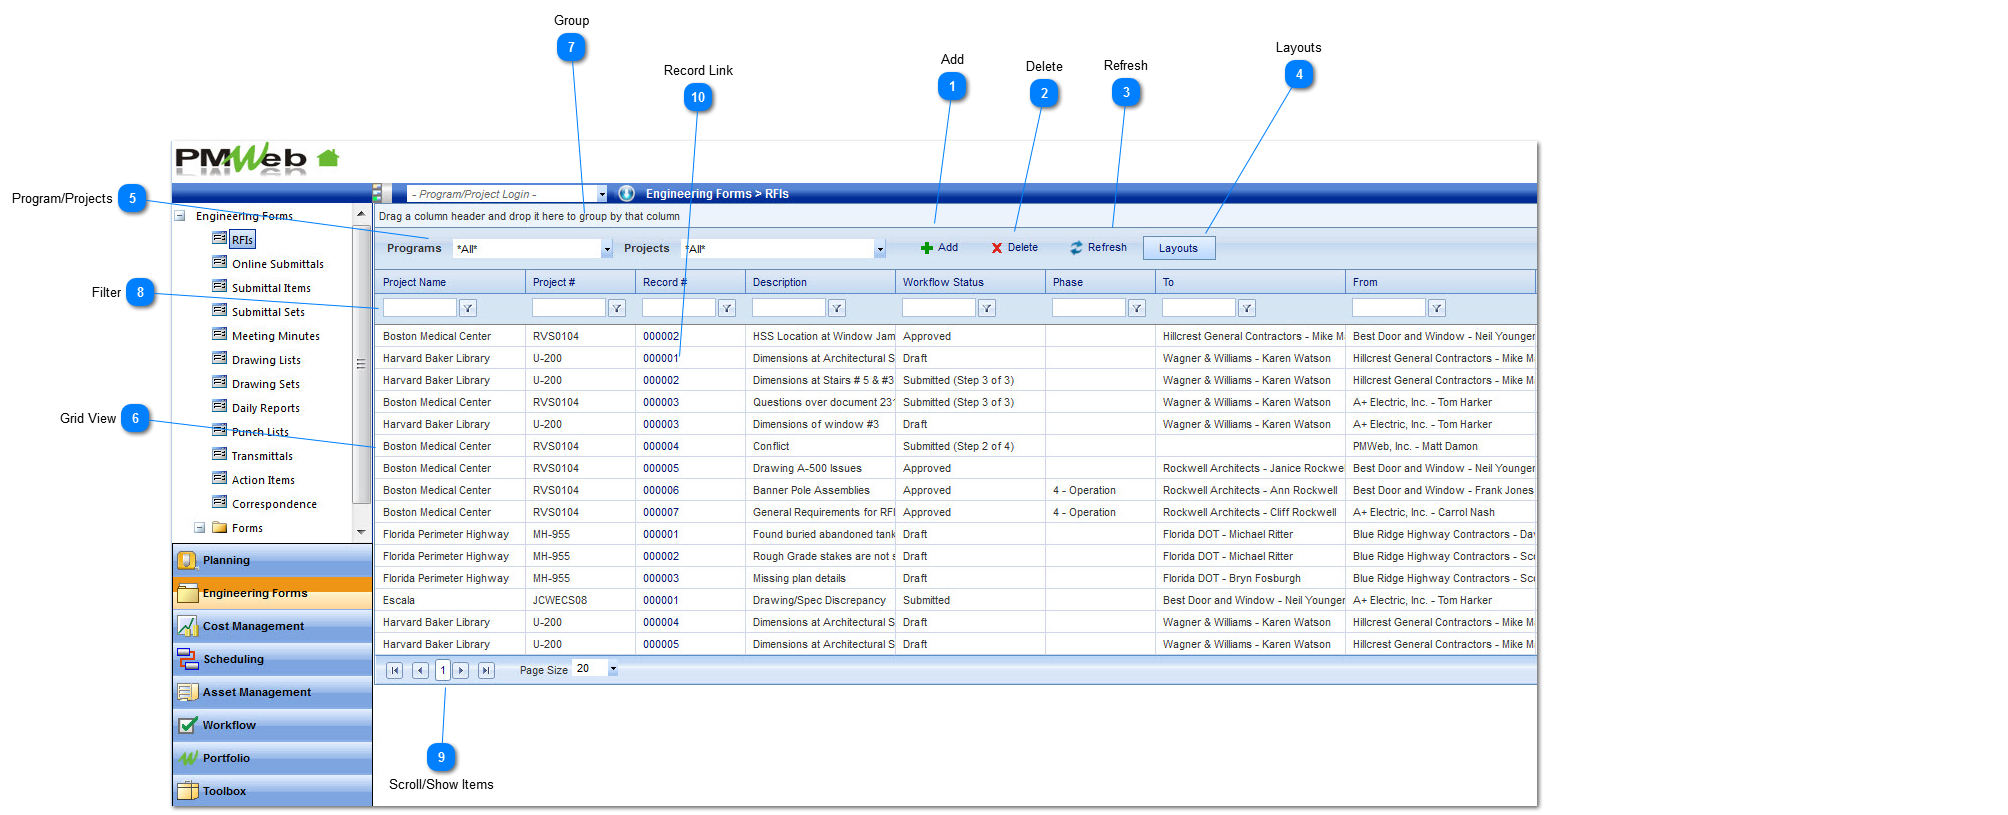Click 'Escala' project name cell
This screenshot has width=2008, height=815.
pyautogui.click(x=399, y=601)
